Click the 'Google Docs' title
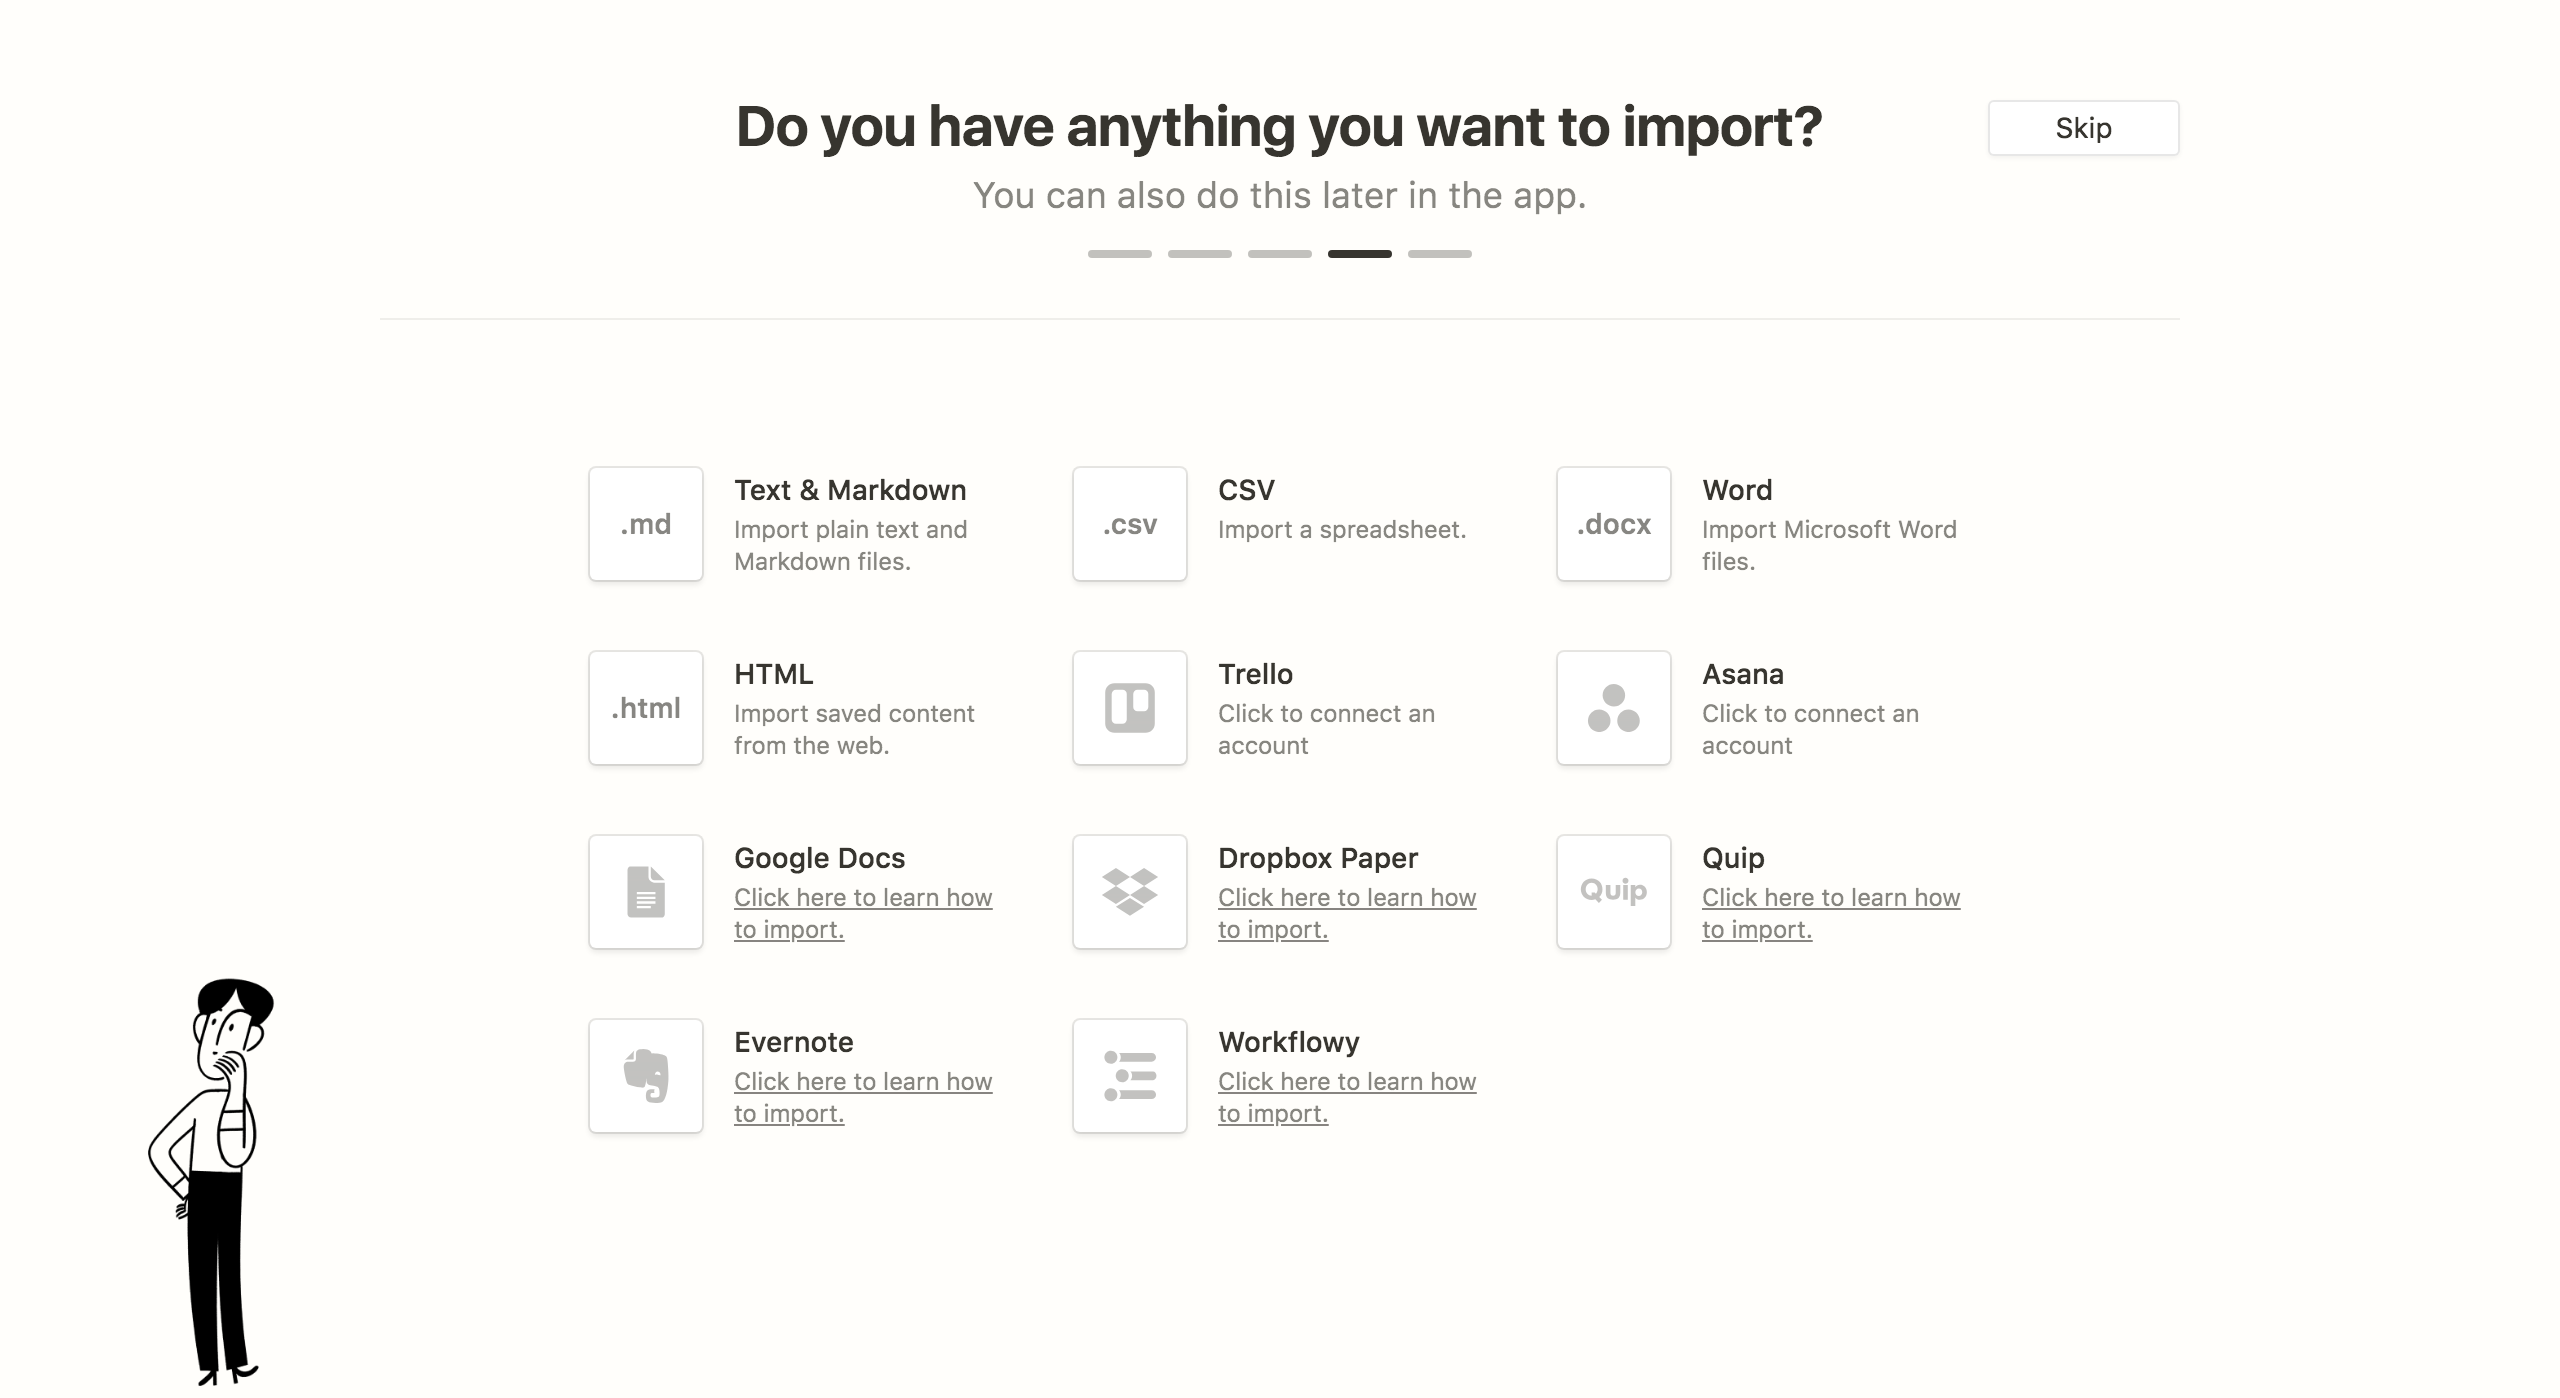2560x1398 pixels. point(819,858)
